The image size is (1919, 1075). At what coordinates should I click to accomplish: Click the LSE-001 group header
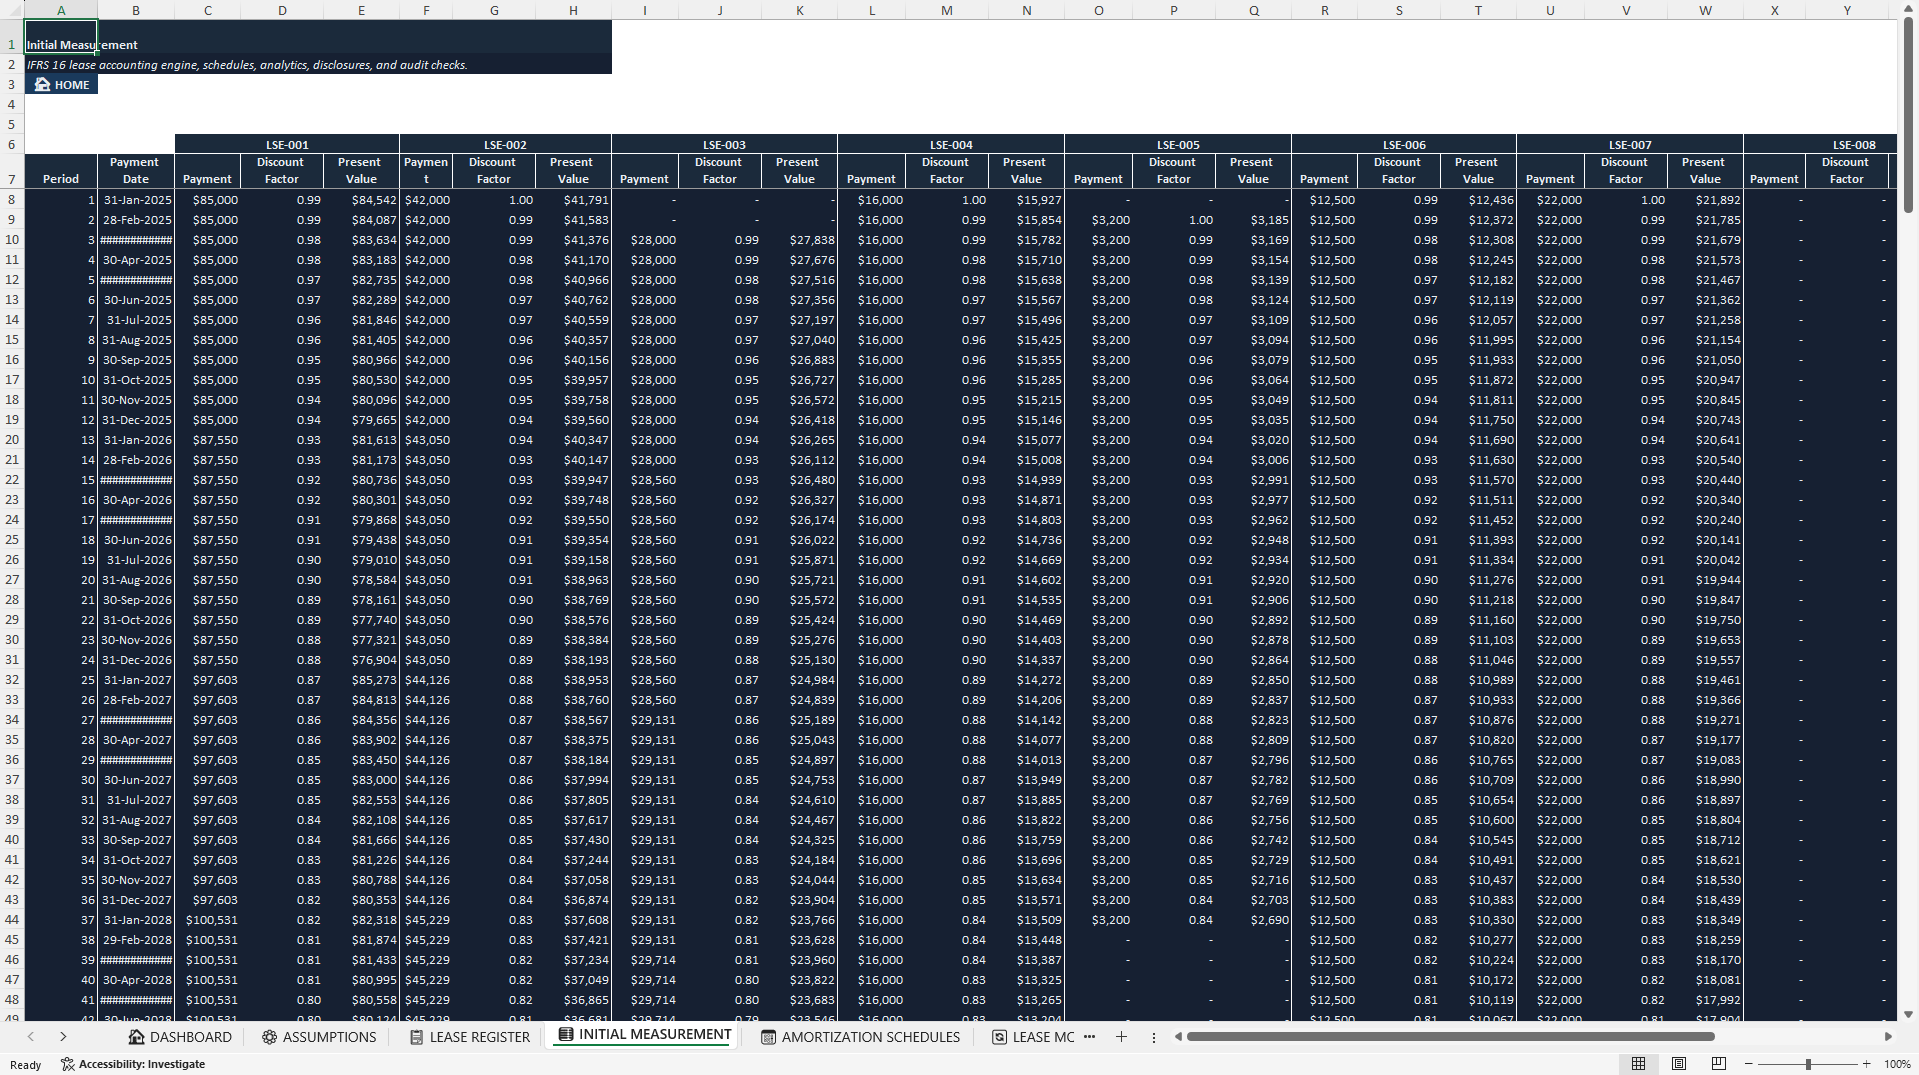[x=287, y=145]
